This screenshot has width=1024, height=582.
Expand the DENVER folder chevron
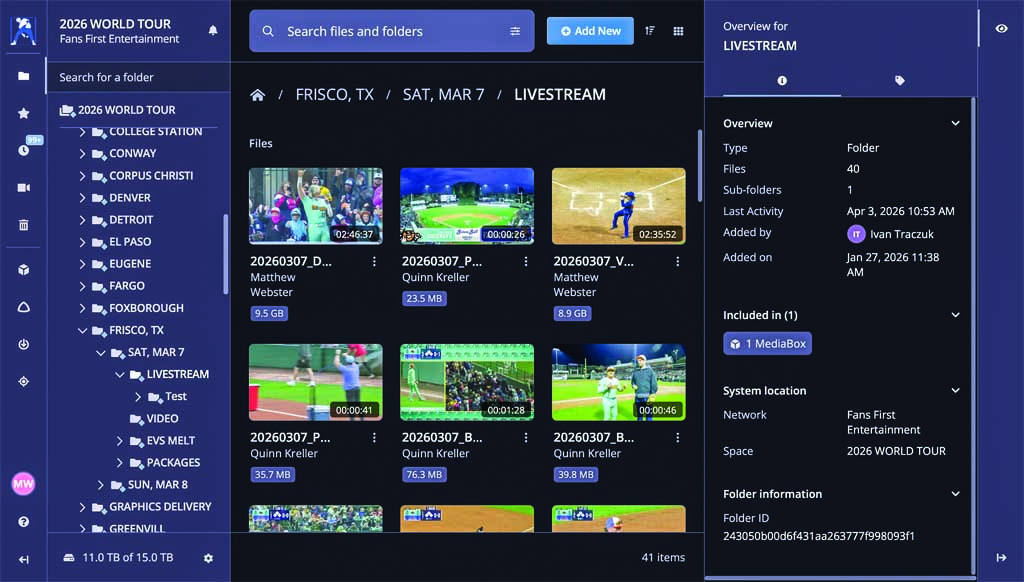click(82, 198)
